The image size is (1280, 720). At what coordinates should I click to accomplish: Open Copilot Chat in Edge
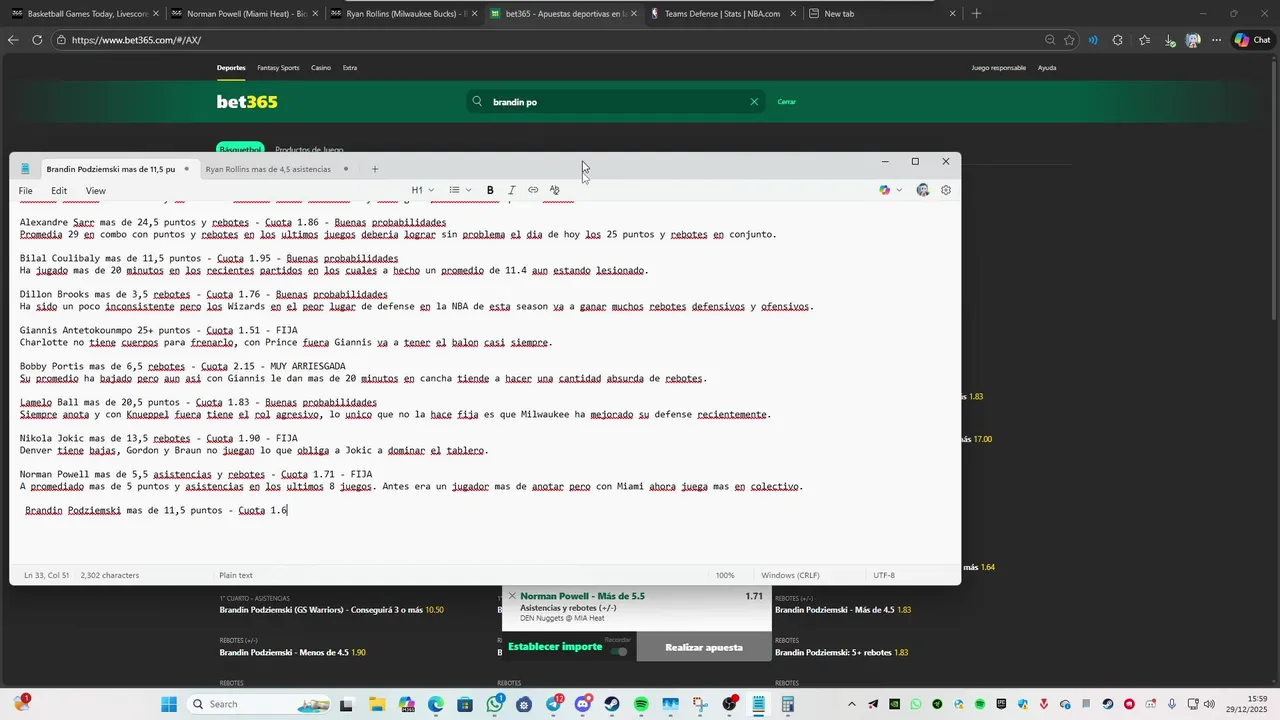pos(1253,40)
